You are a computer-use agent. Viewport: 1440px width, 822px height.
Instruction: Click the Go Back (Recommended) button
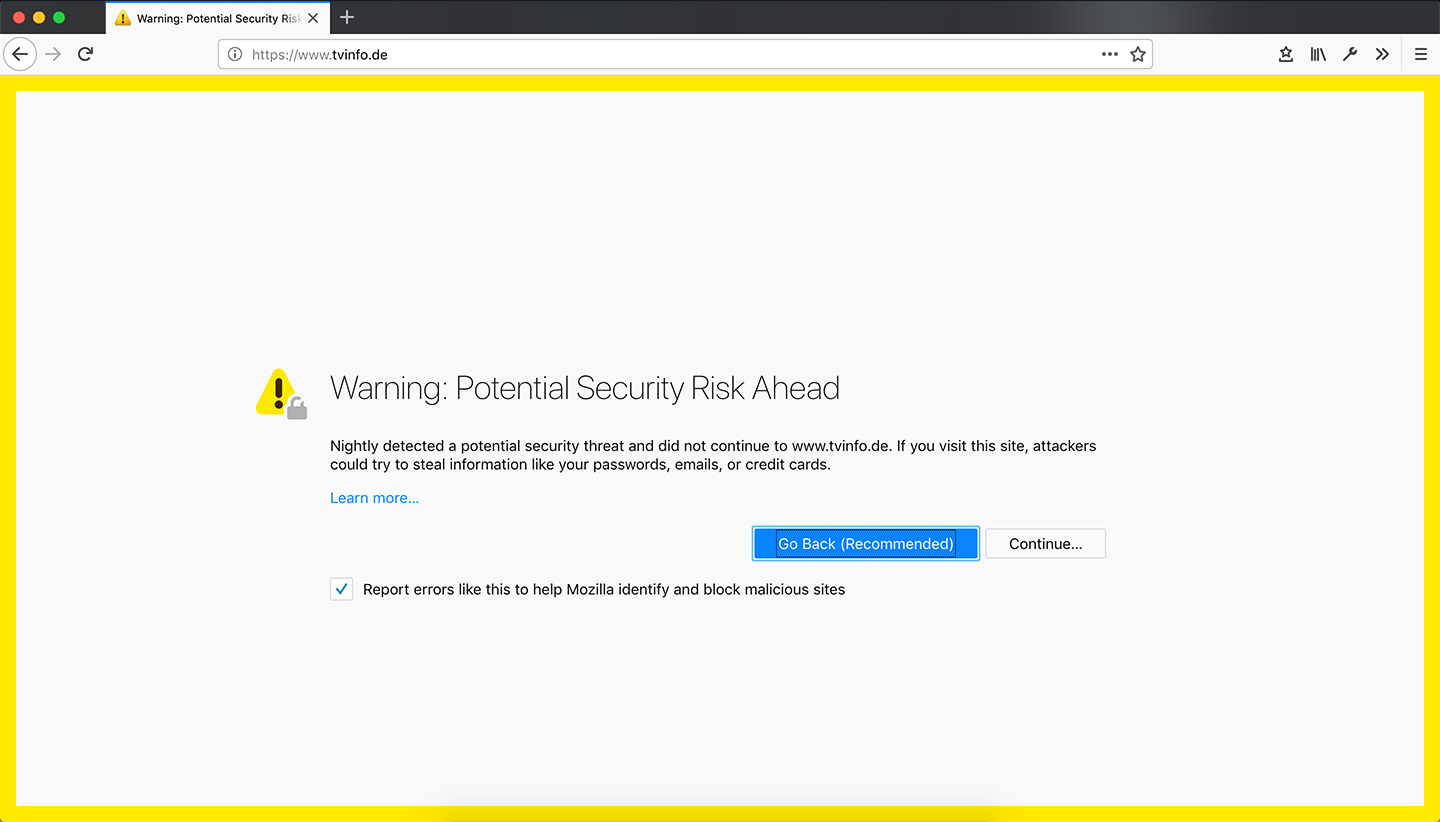(865, 544)
